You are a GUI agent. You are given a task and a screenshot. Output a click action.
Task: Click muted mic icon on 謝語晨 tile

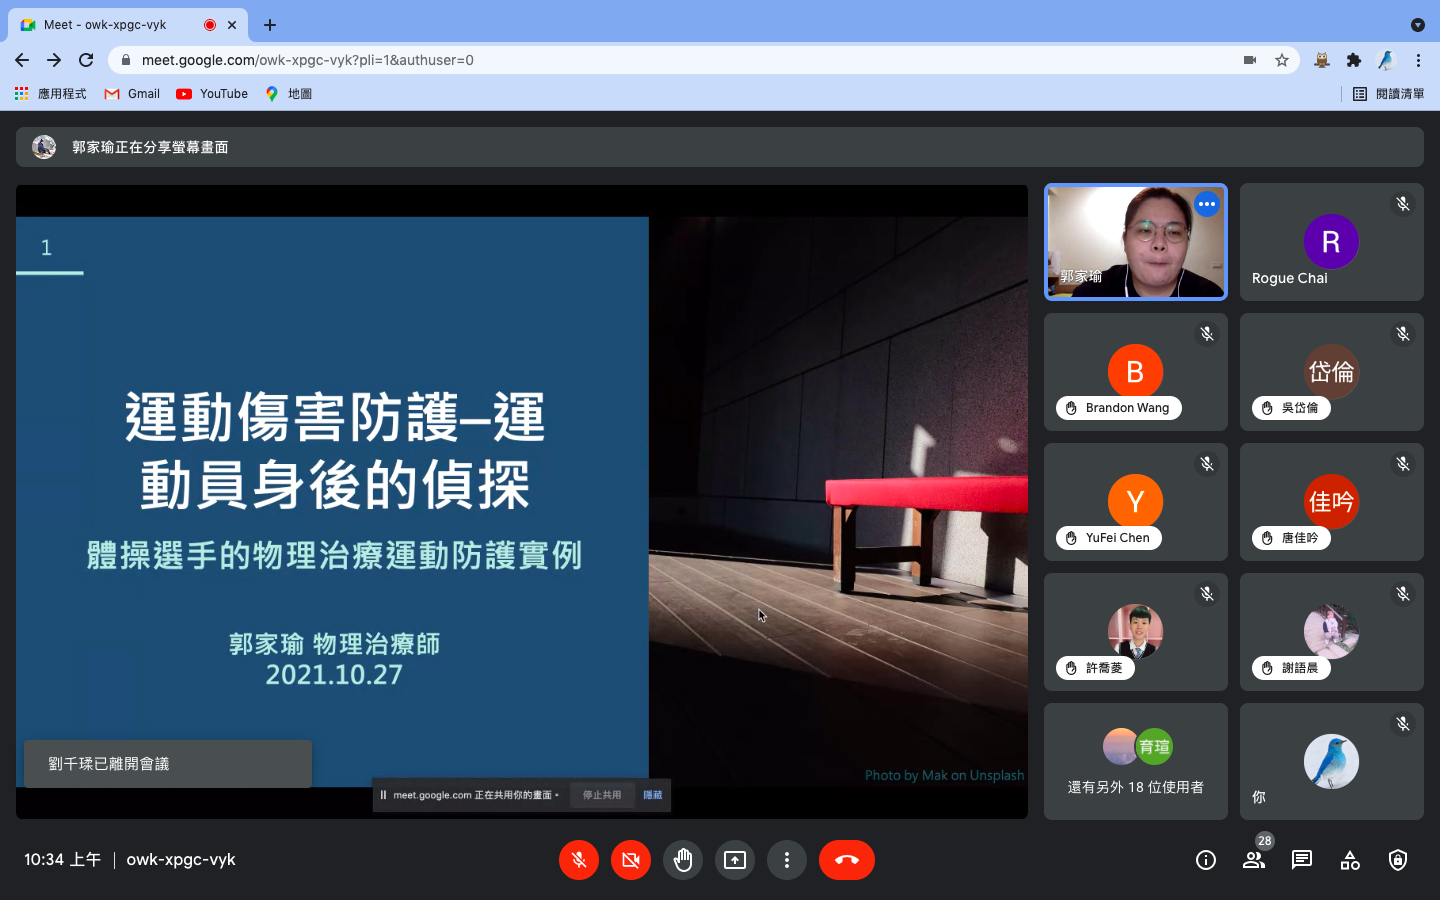coord(1403,594)
